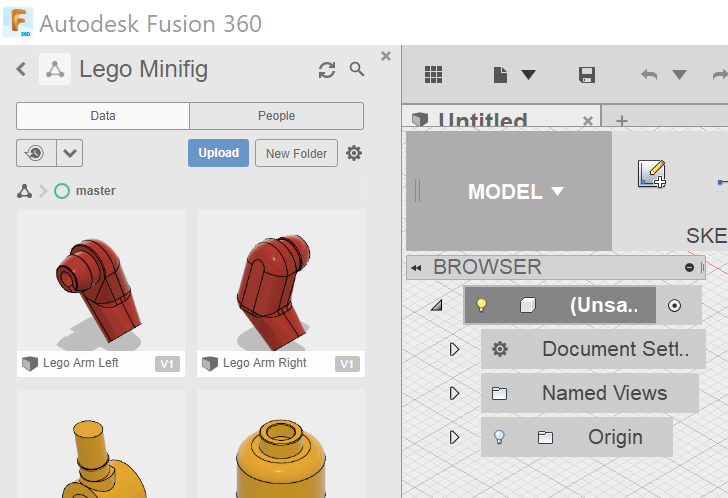Toggle Origin visibility light bulb

(x=499, y=437)
